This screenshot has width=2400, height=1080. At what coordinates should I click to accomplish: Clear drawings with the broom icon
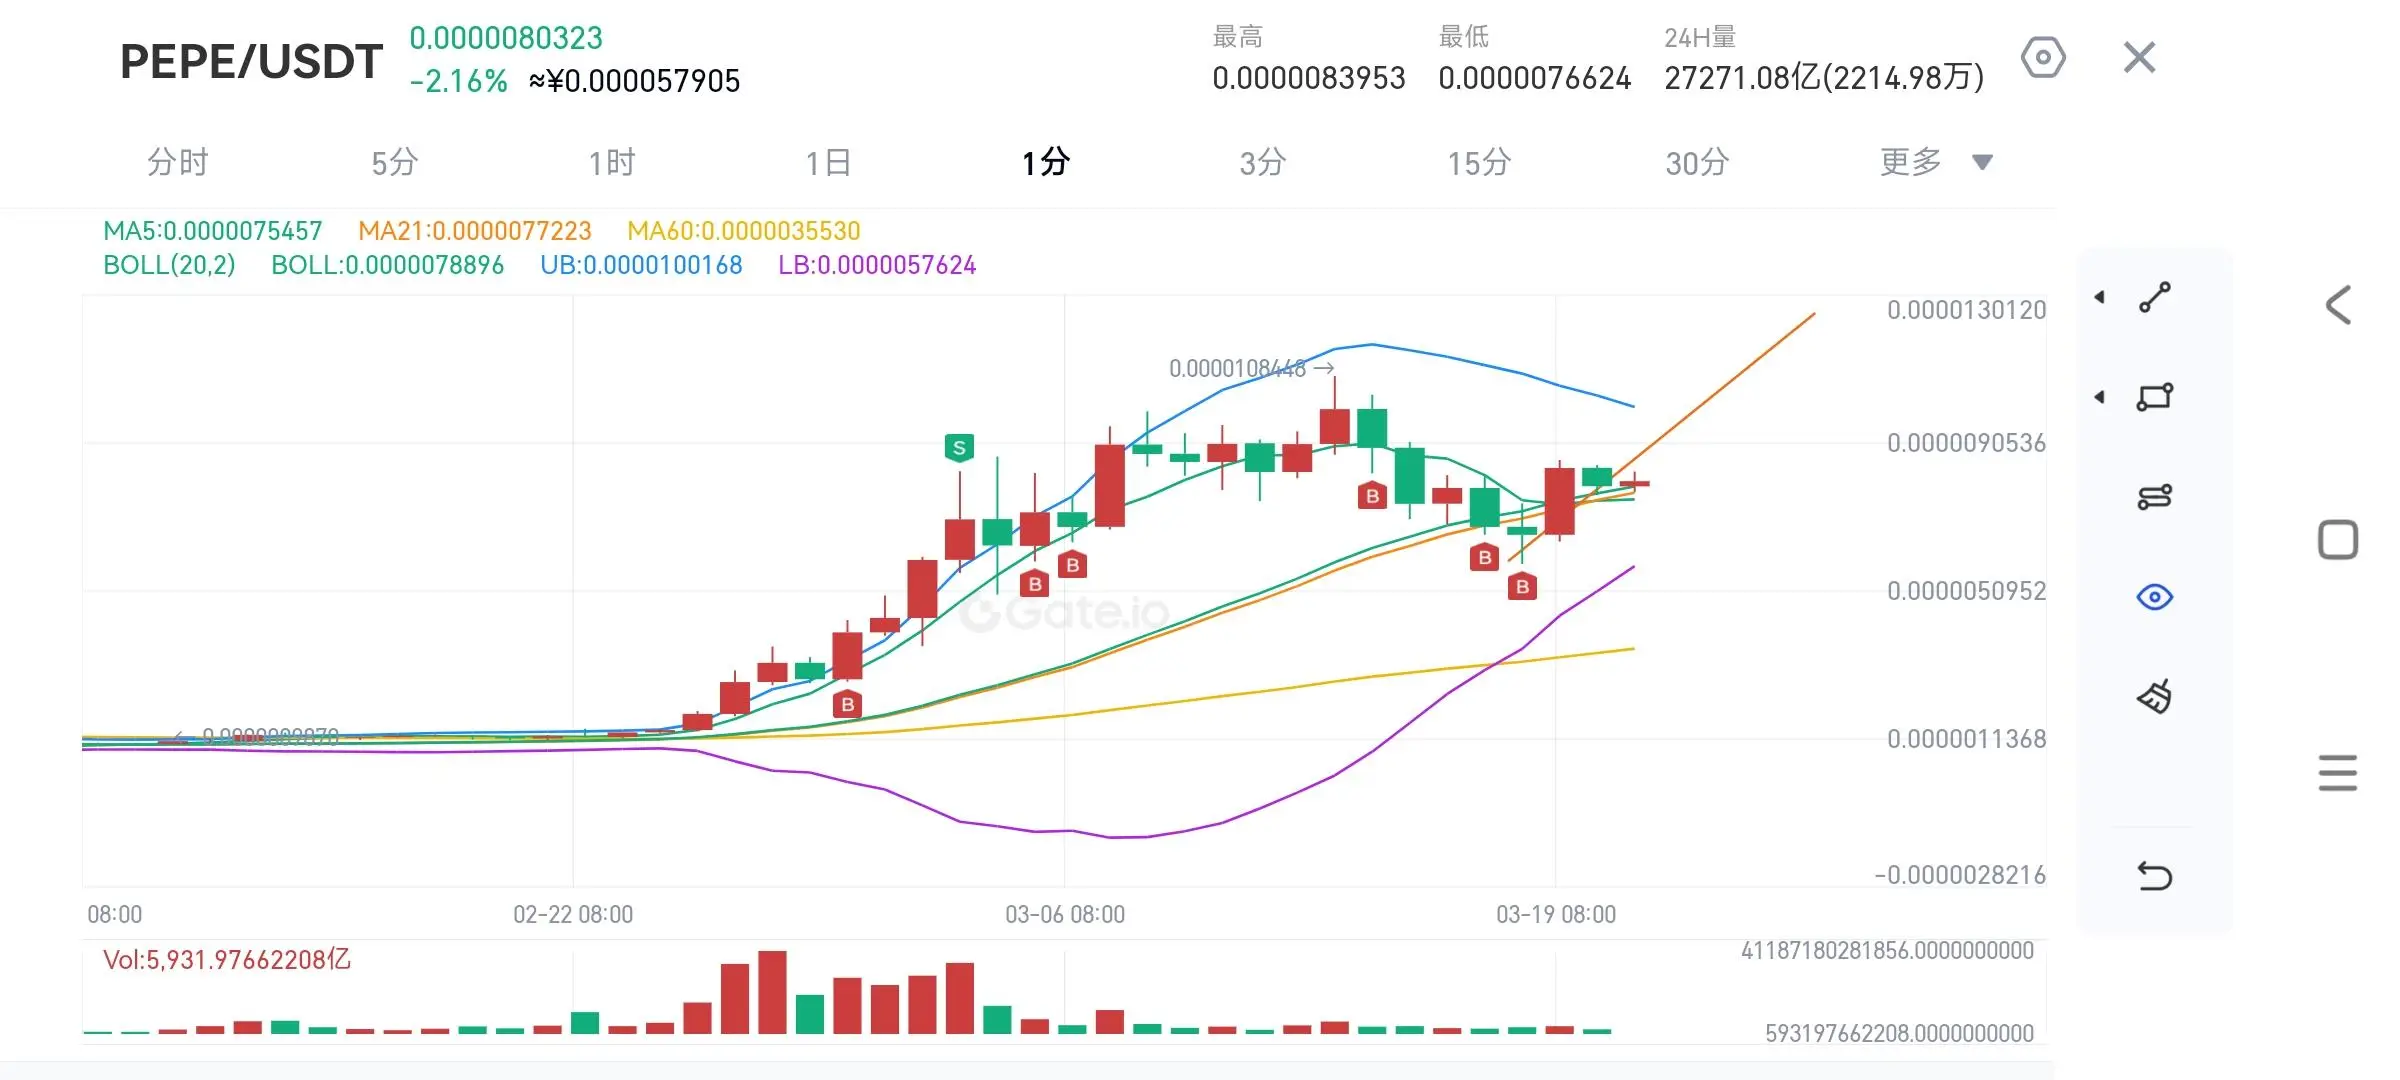(x=2154, y=696)
